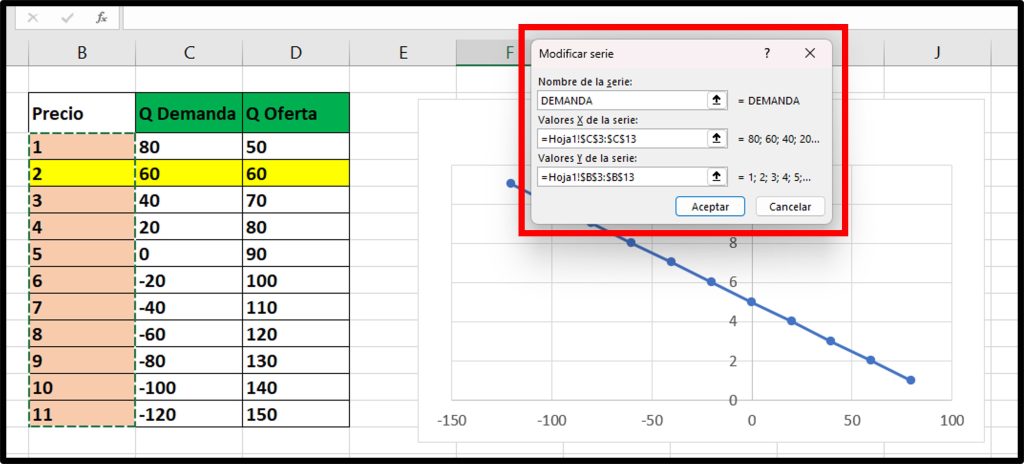The image size is (1024, 464).
Task: Select the Q Oferta header cell
Action: coord(296,113)
